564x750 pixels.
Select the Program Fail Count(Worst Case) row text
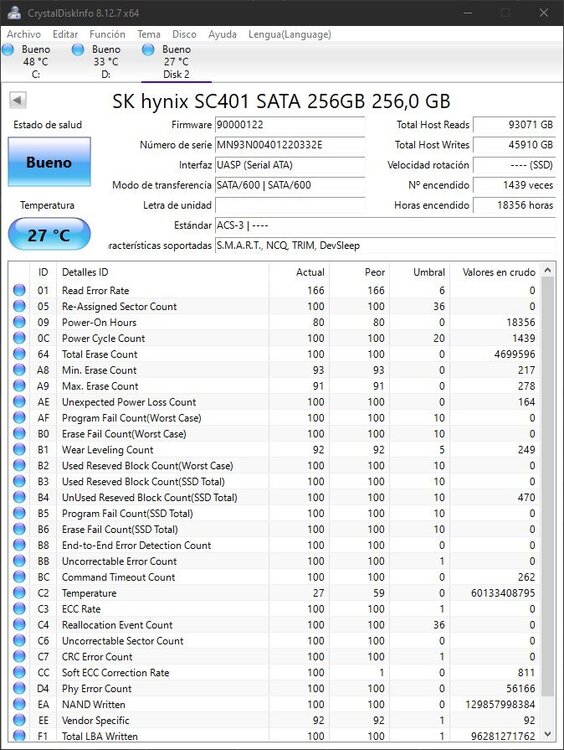pyautogui.click(x=132, y=418)
